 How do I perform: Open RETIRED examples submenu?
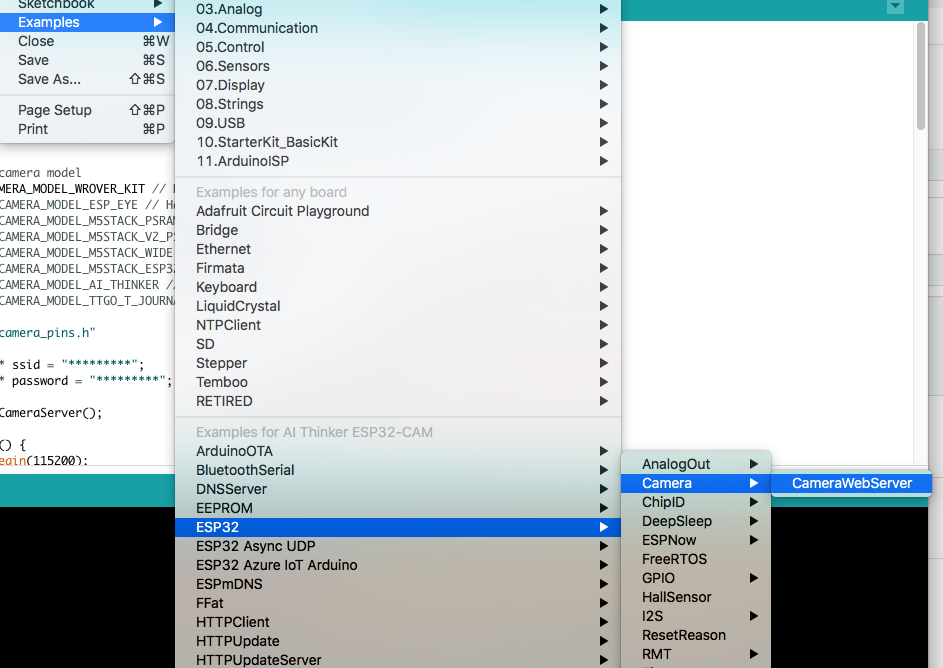pos(398,401)
